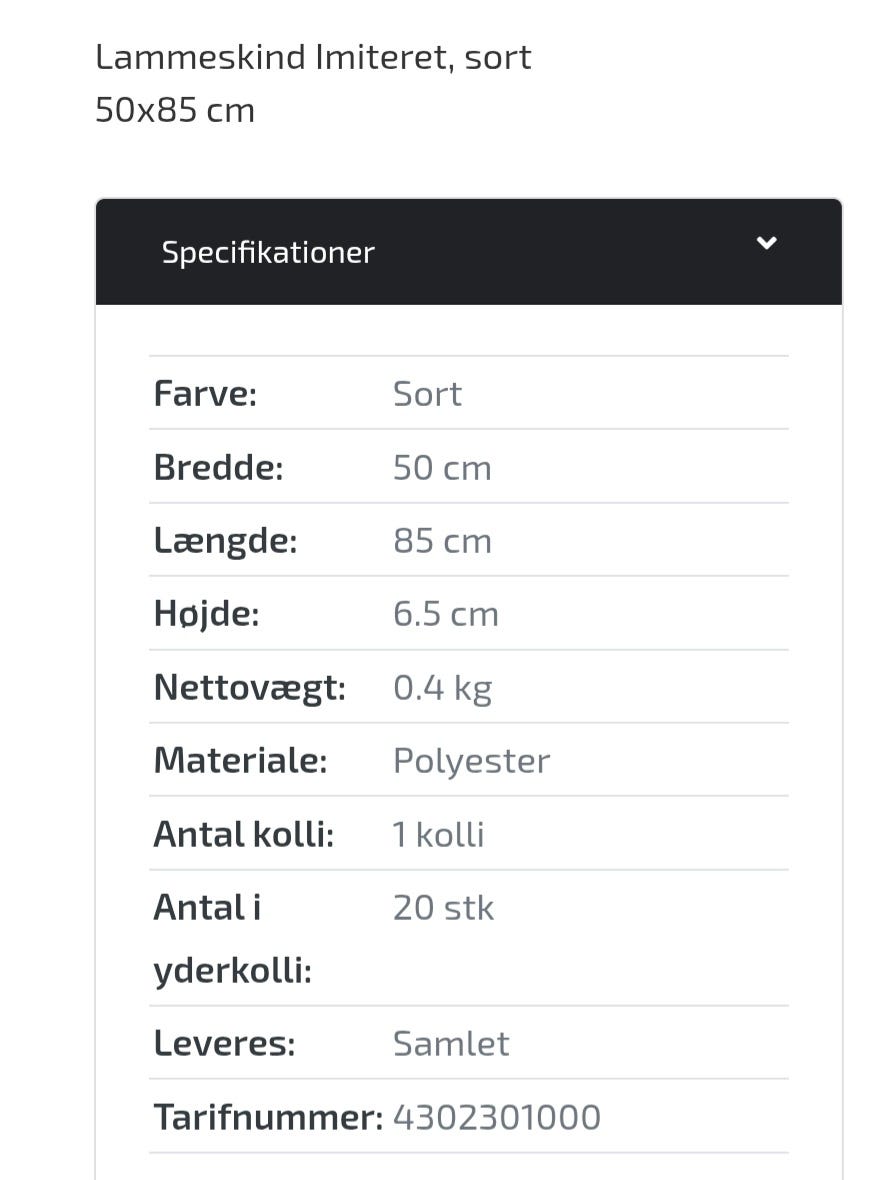Click the Materiale label
The image size is (885, 1180).
coord(240,761)
